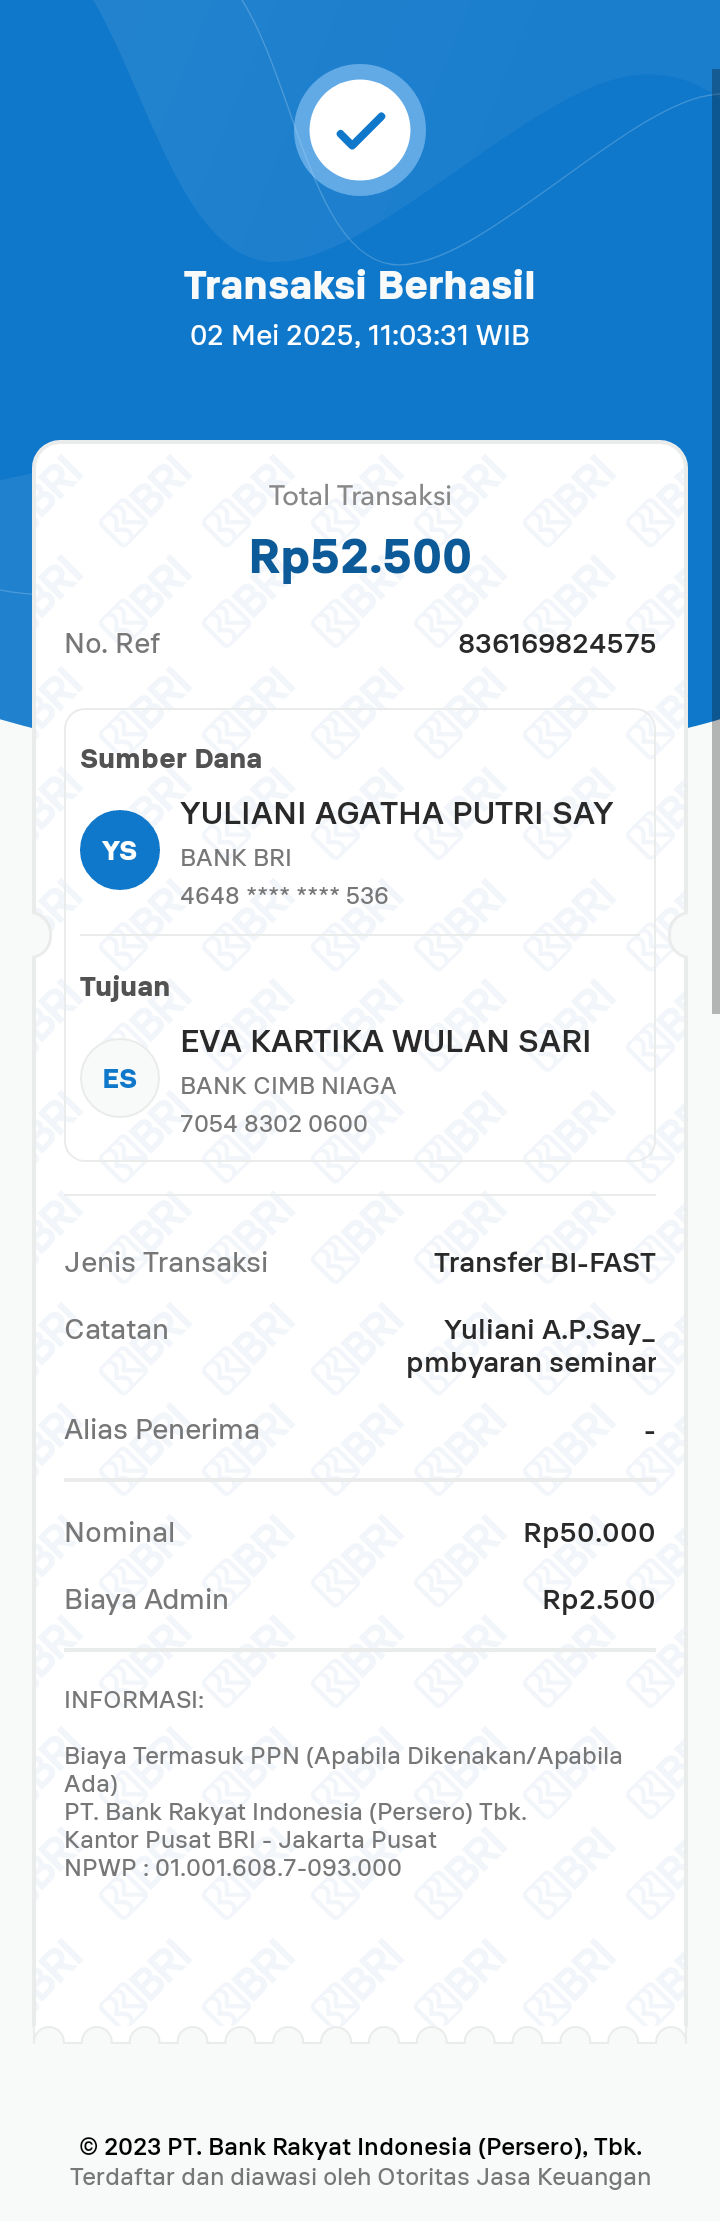Click the BANK CIMB NIAGA label
Viewport: 720px width, 2221px height.
click(x=288, y=1086)
